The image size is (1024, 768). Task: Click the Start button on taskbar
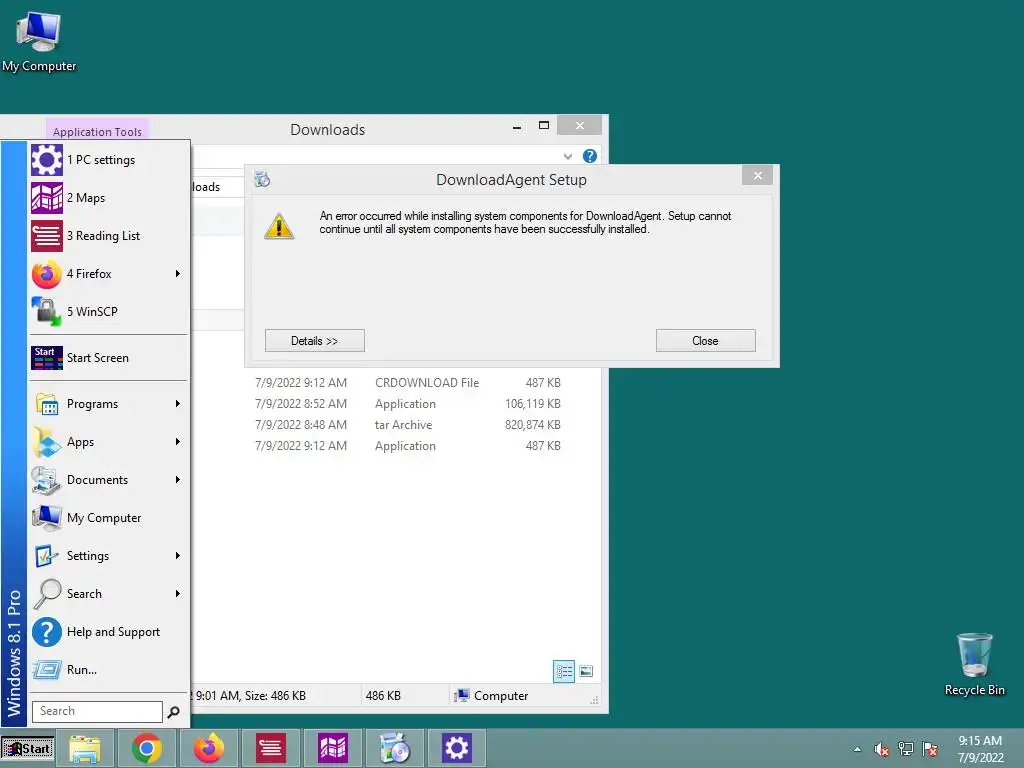click(27, 748)
